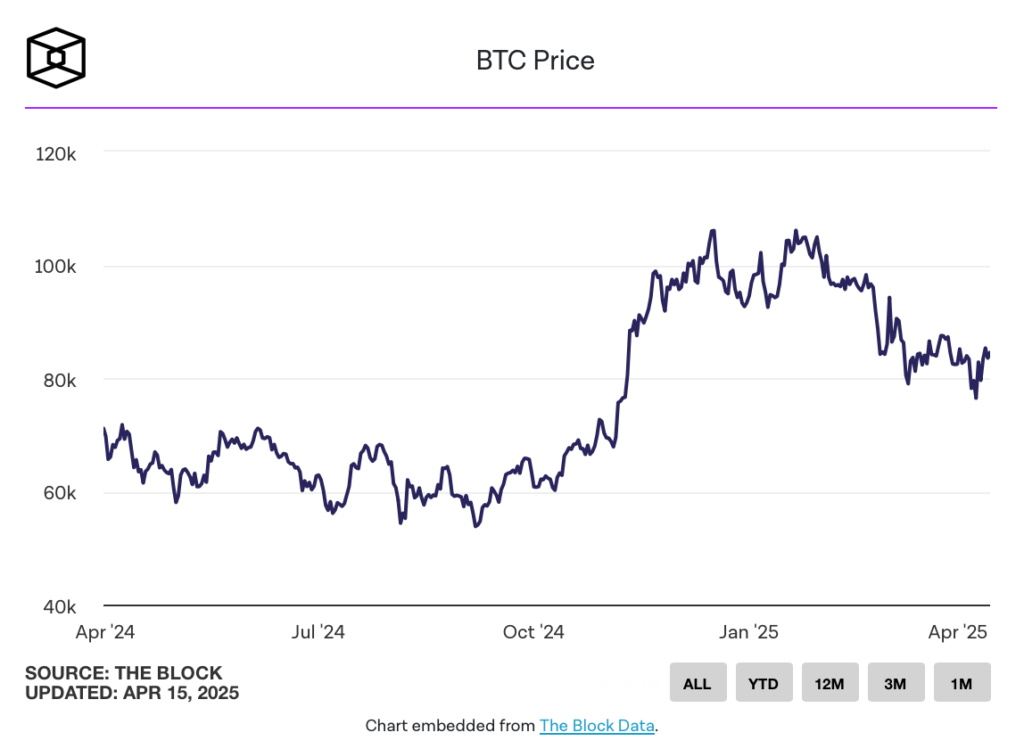Click the BTC Price chart title
1024x749 pixels.
click(x=535, y=61)
